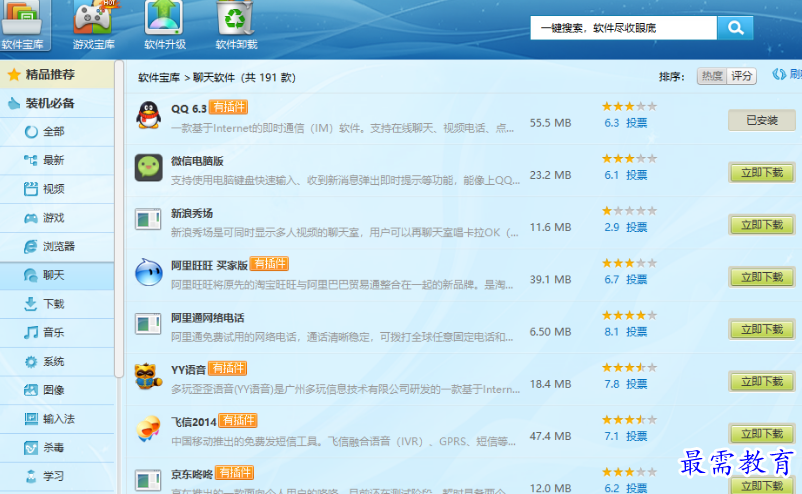Image resolution: width=802 pixels, height=494 pixels.
Task: Click the 有插件 badge beside QQ 6.3
Action: point(229,107)
